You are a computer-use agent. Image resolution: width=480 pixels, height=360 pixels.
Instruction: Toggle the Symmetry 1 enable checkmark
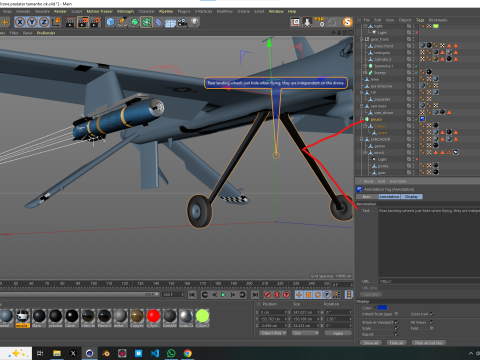(416, 66)
